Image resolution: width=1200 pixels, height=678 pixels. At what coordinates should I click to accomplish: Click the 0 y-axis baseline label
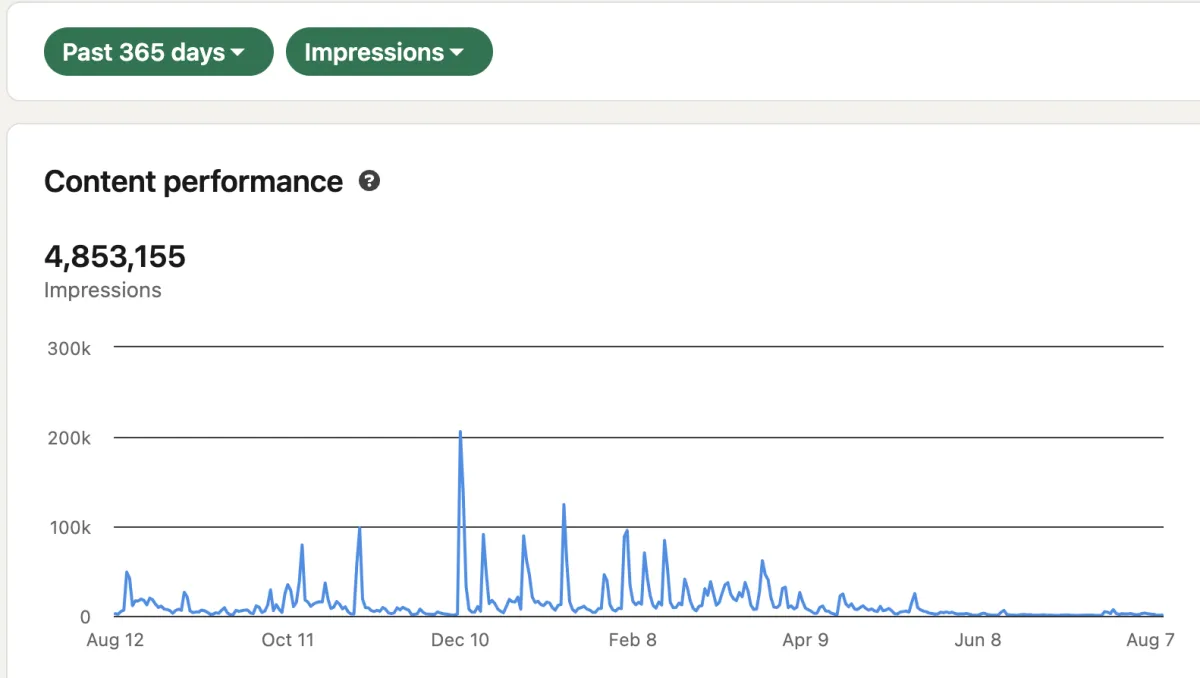point(85,617)
